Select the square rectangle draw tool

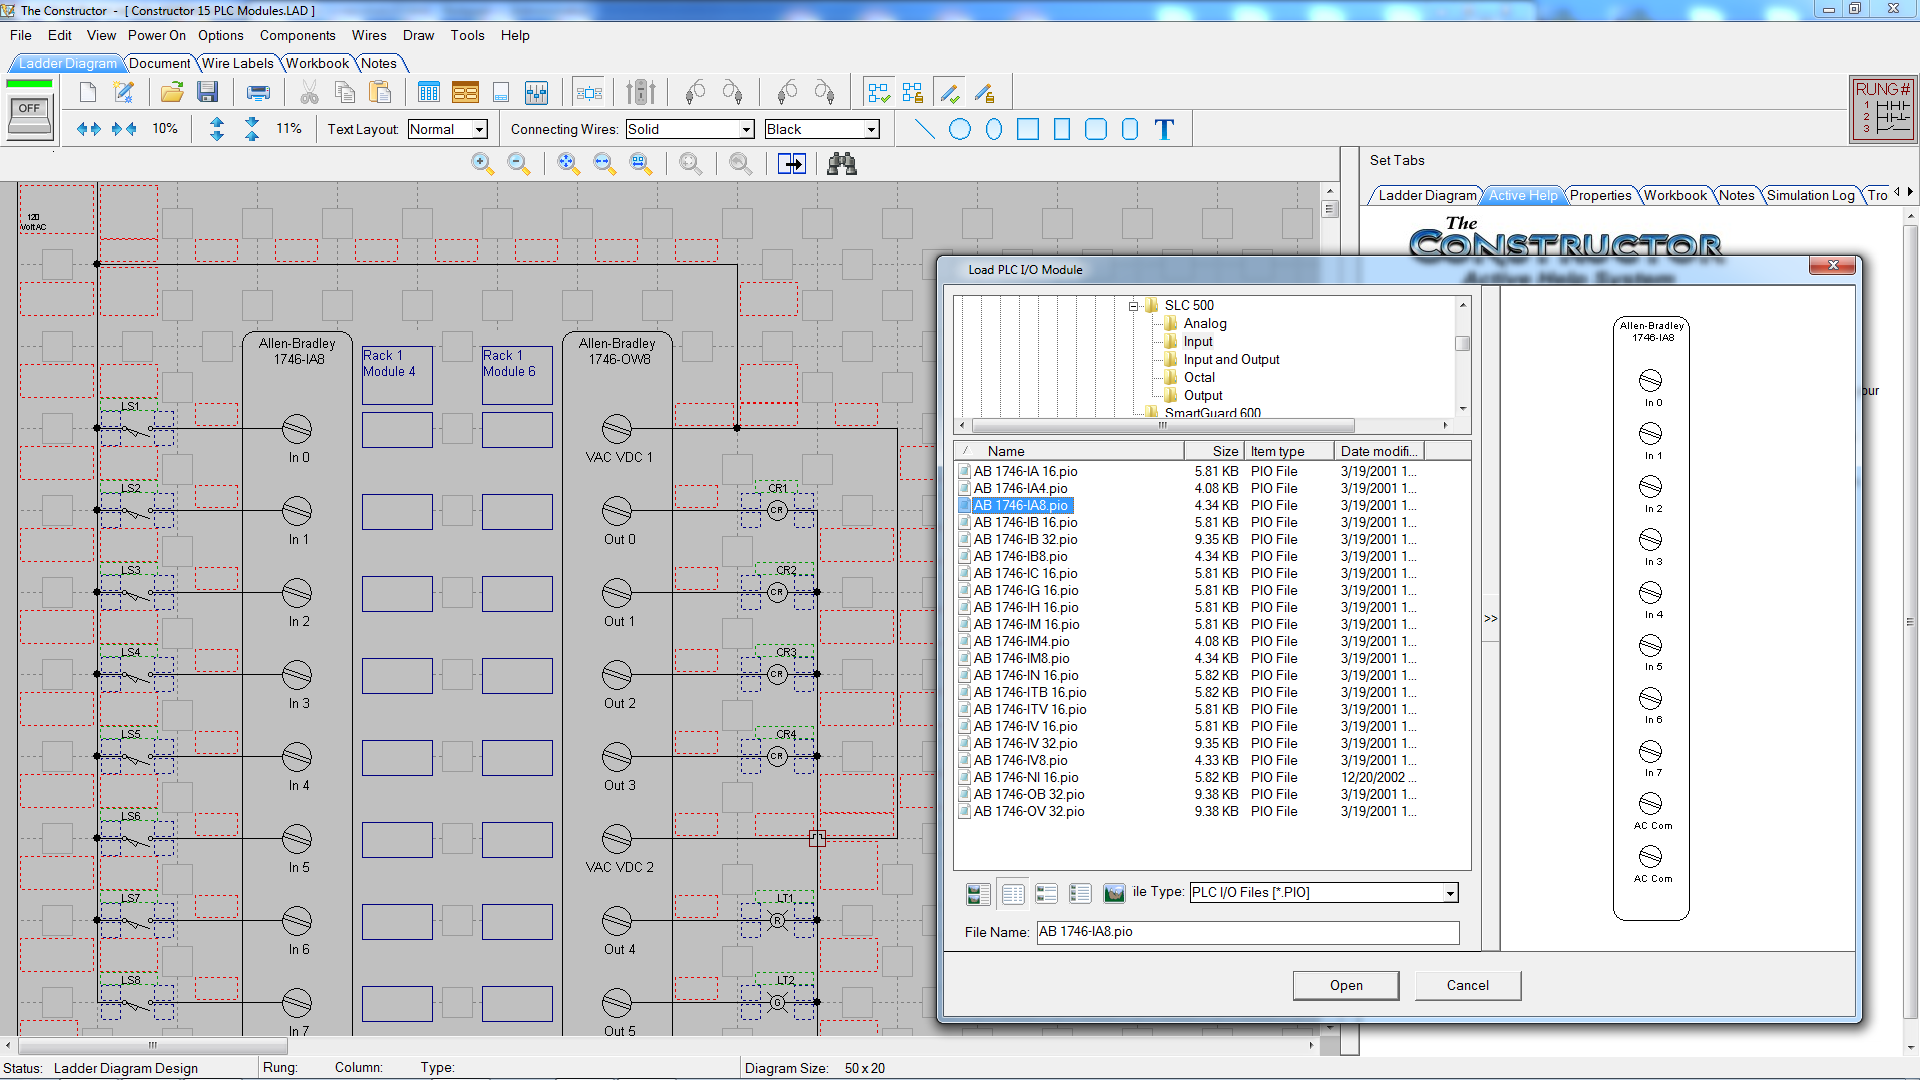pos(1028,129)
